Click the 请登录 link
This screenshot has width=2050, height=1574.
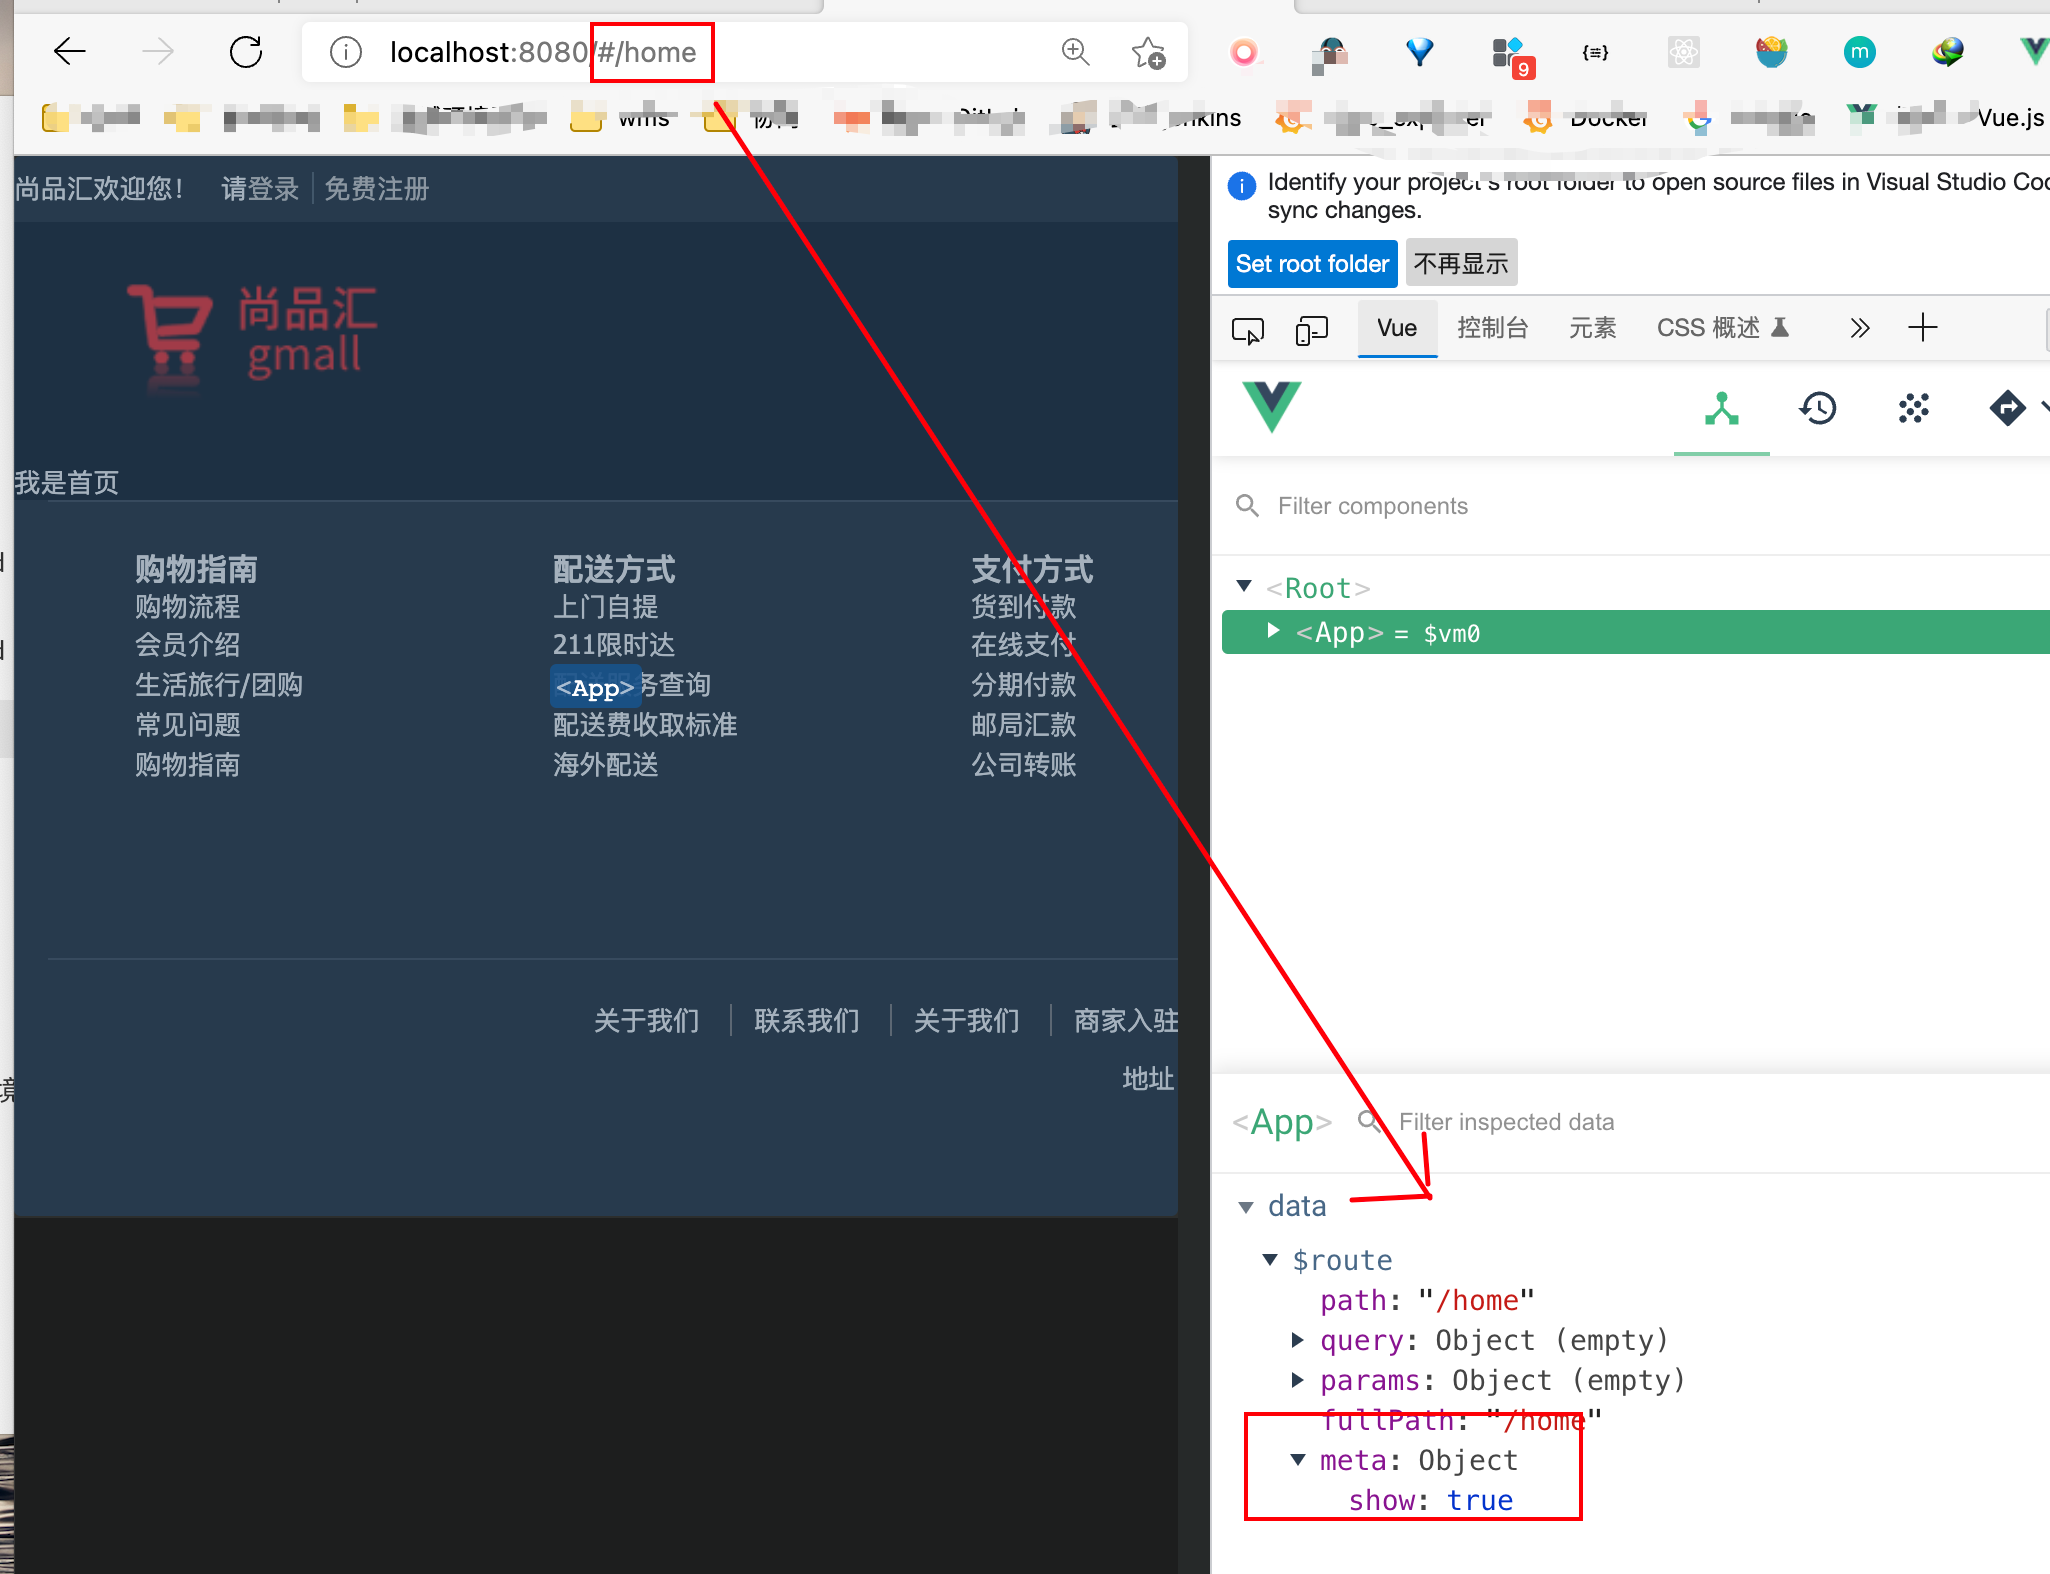(260, 189)
